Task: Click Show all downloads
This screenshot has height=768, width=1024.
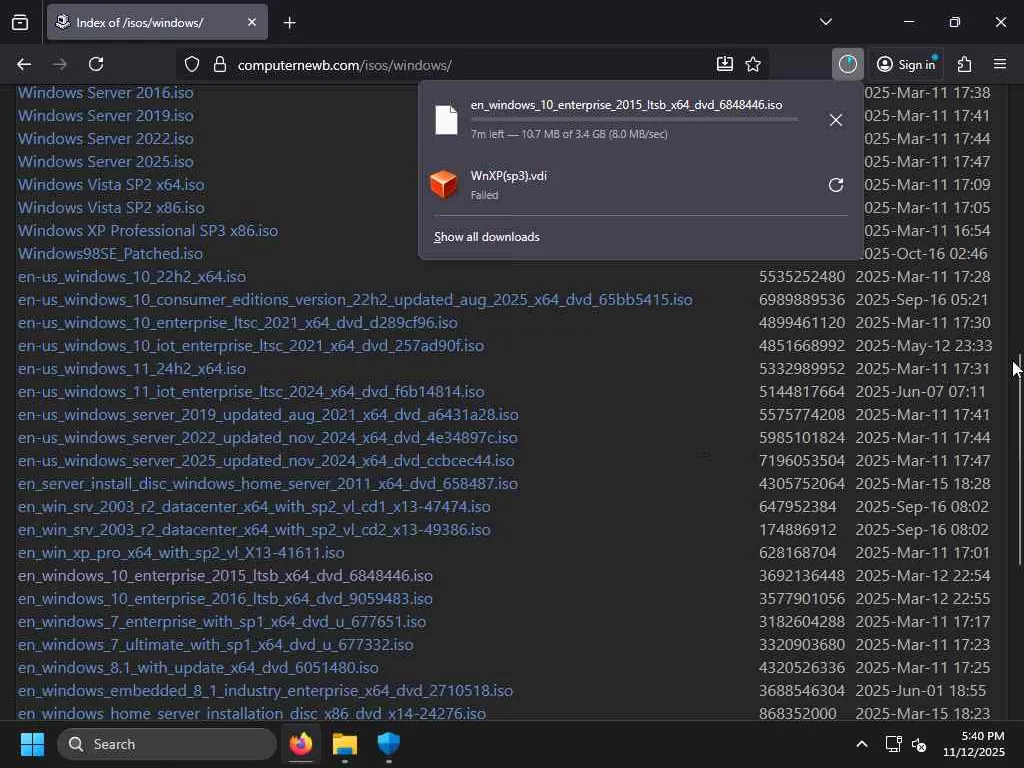Action: point(487,237)
